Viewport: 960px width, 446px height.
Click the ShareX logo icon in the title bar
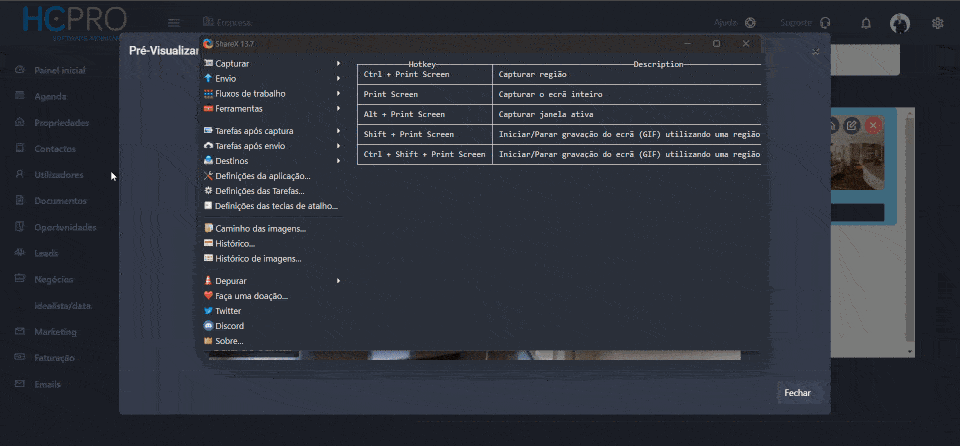pos(208,44)
